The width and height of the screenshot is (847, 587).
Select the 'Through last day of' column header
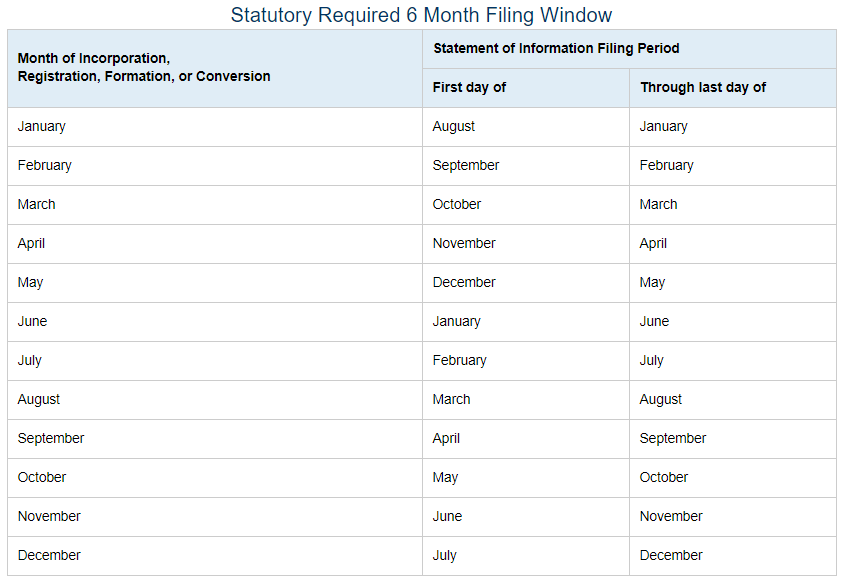click(702, 87)
